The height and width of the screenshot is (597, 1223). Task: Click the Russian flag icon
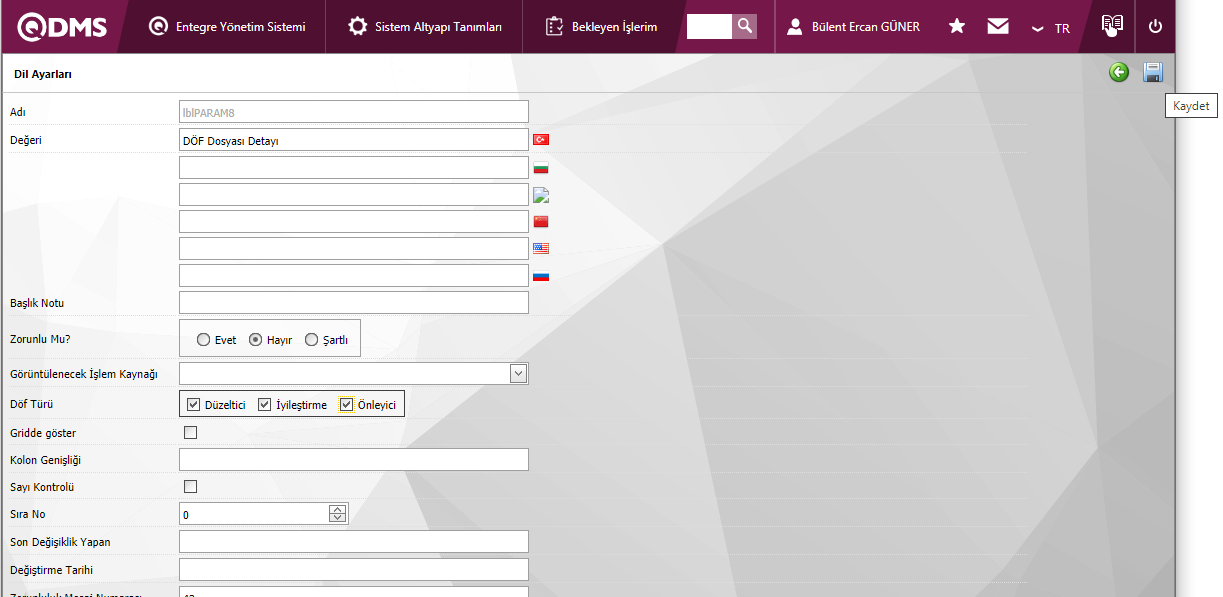(x=541, y=276)
